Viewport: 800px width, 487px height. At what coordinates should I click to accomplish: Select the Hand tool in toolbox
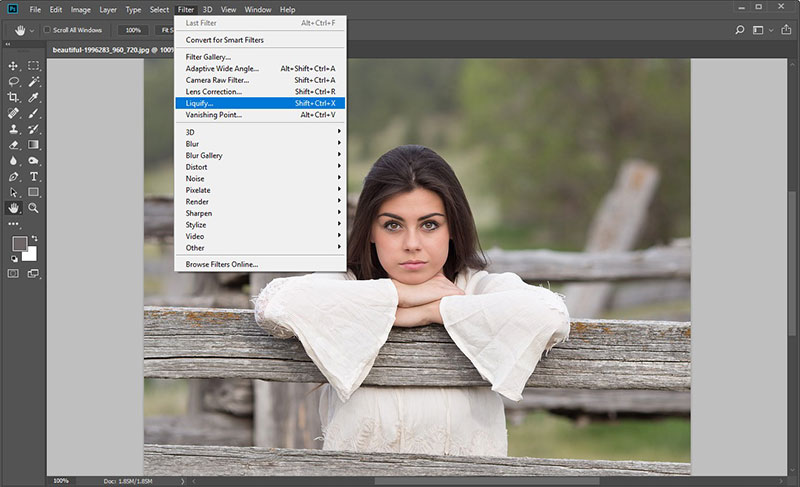13,208
